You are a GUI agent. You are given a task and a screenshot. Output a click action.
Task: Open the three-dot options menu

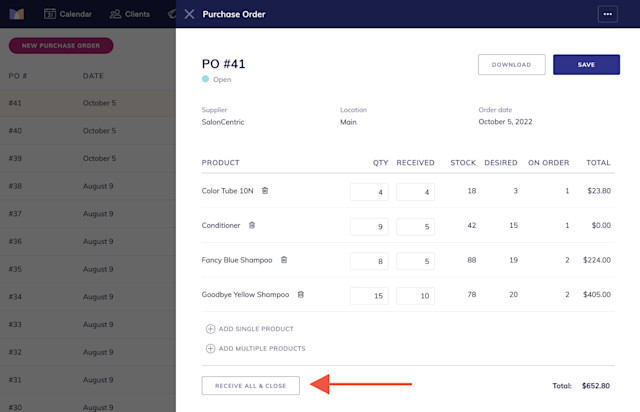(608, 14)
